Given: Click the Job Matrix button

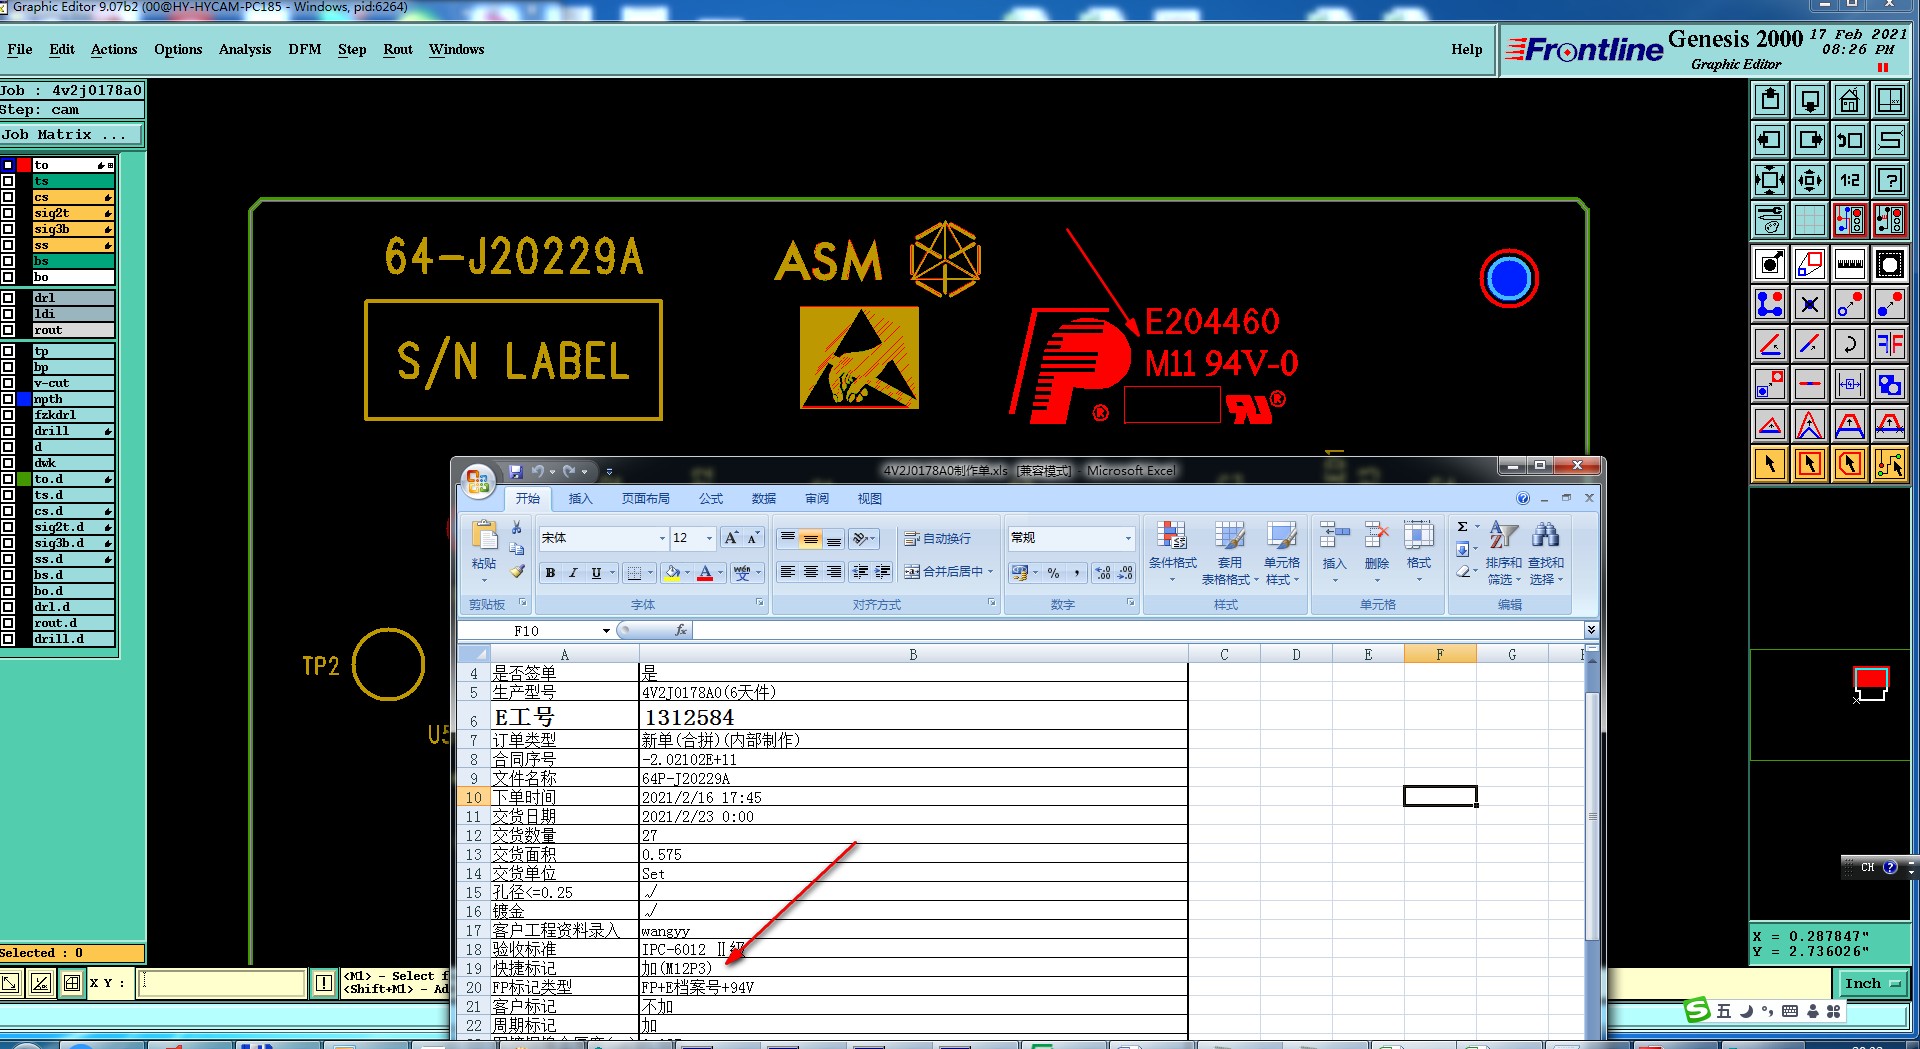Looking at the screenshot, I should coord(72,135).
